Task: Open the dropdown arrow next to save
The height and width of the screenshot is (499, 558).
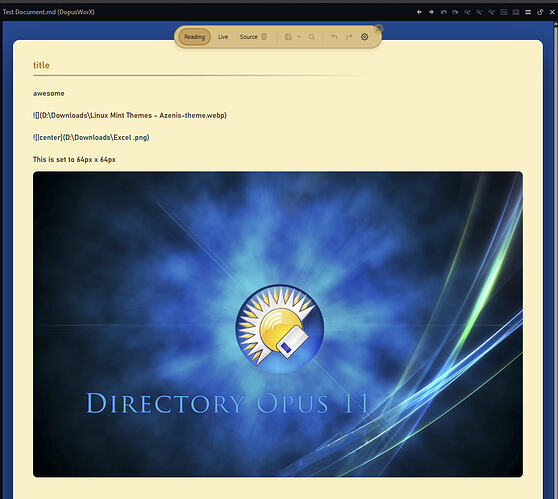Action: (299, 37)
